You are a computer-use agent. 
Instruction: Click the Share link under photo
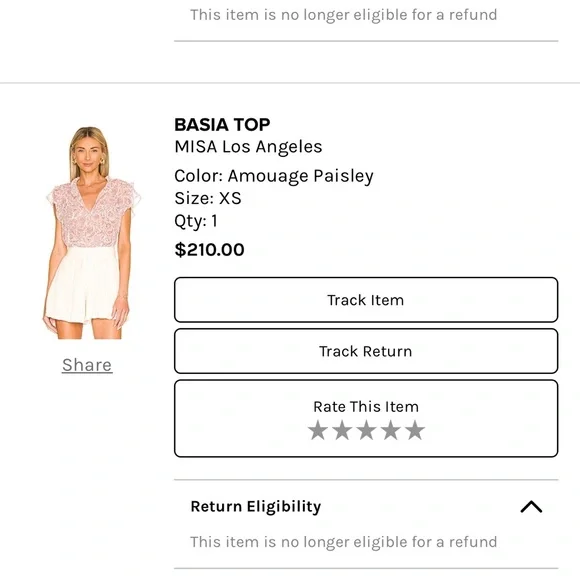(87, 365)
